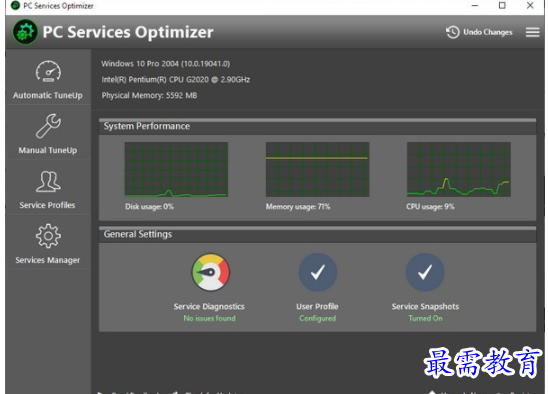The height and width of the screenshot is (394, 548).
Task: Click the 'CPU usage: 9%' text
Action: pos(430,207)
